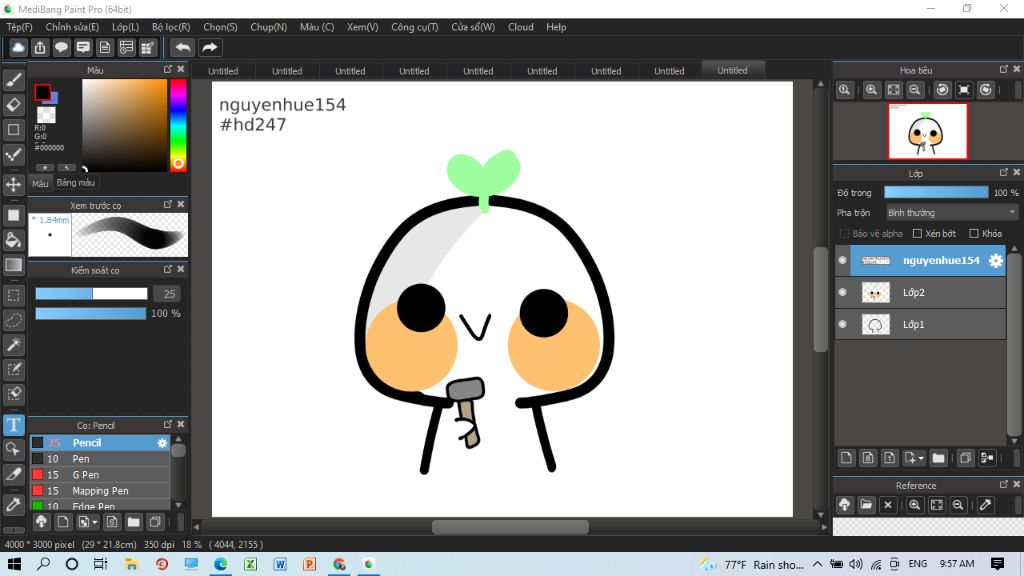
Task: Switch to the Bảng màu tab
Action: click(x=76, y=183)
